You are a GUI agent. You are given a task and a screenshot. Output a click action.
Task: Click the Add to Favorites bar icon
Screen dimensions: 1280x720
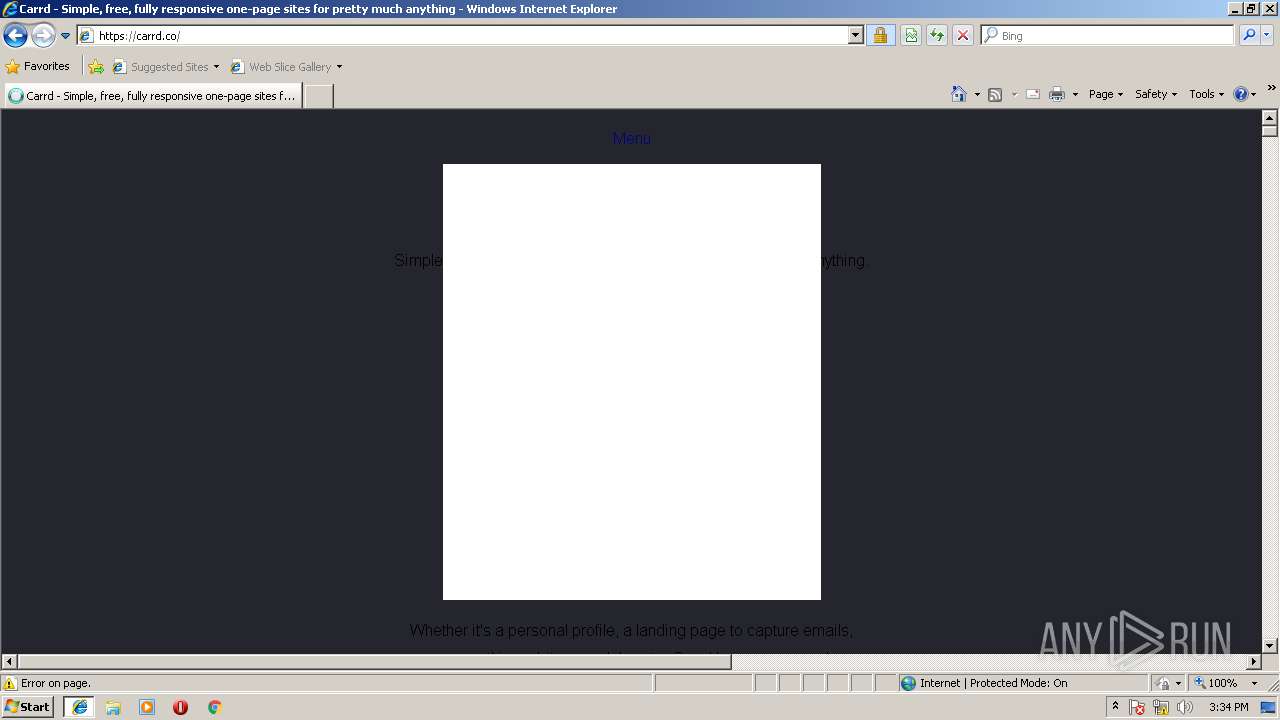(x=96, y=66)
